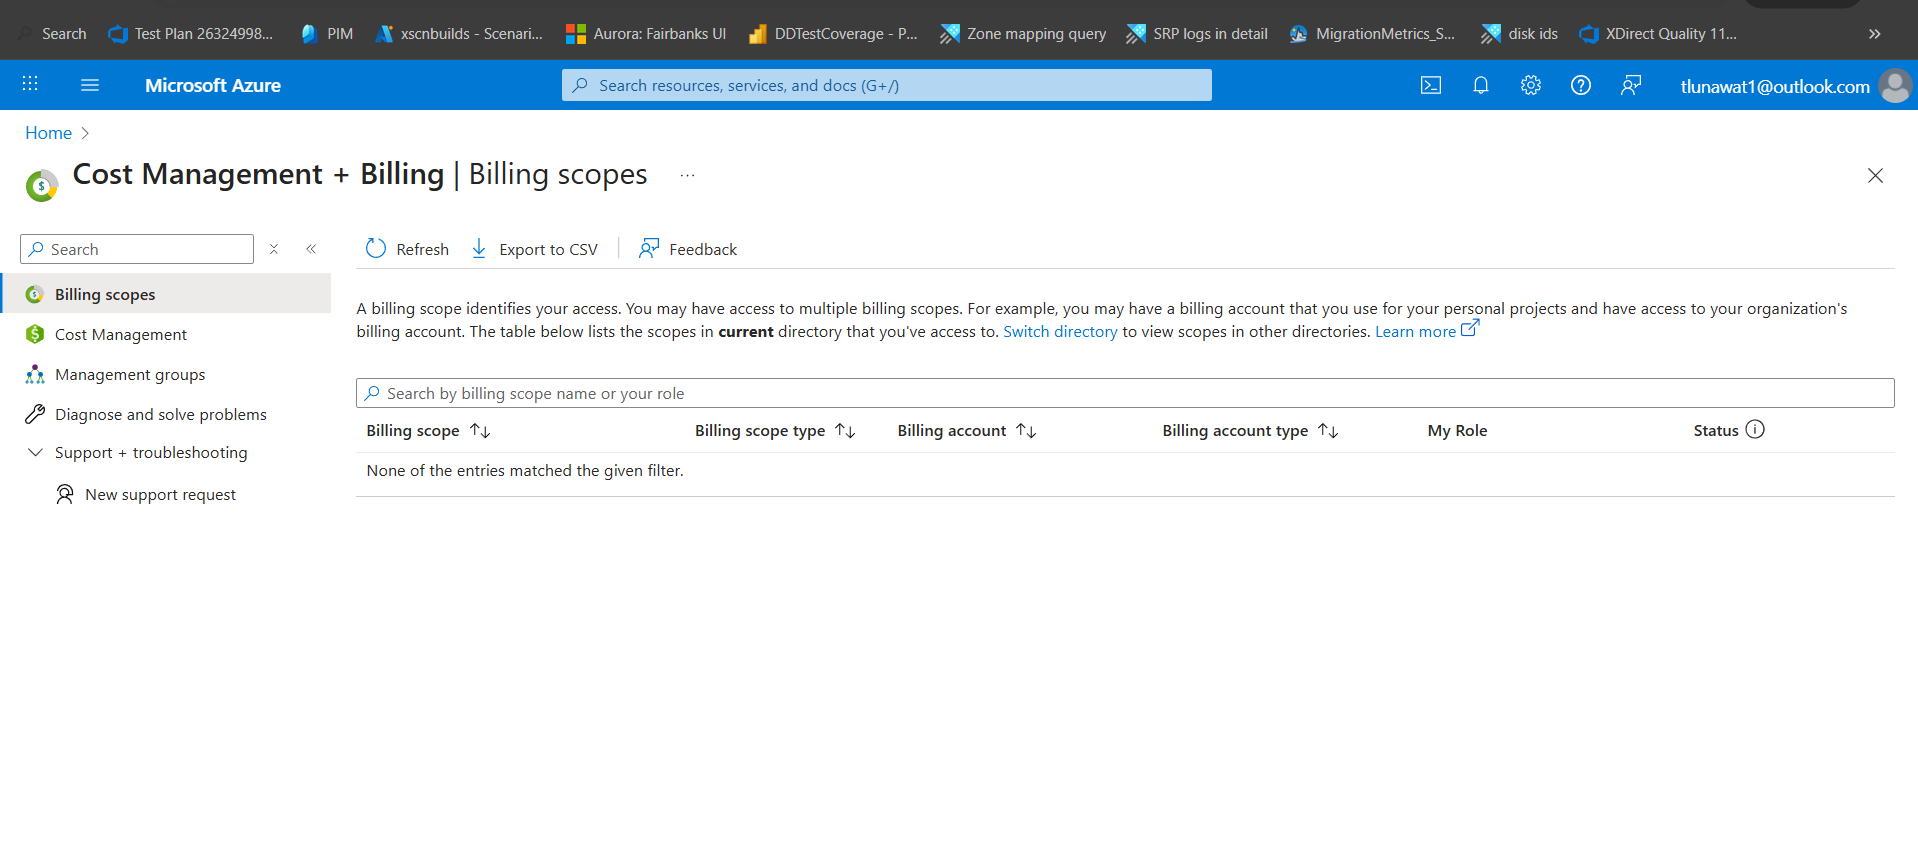The width and height of the screenshot is (1918, 860).
Task: Show more bookmarks with the overflow chevron
Action: pos(1875,34)
